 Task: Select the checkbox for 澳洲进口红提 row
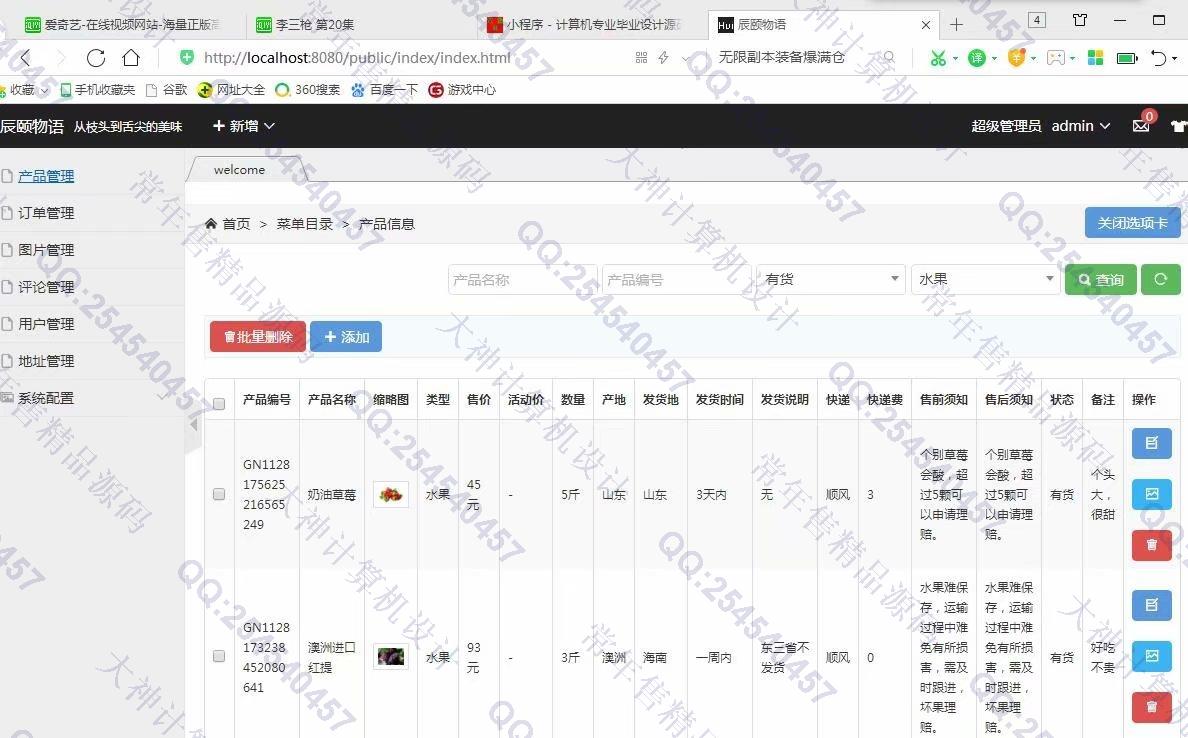tap(219, 656)
